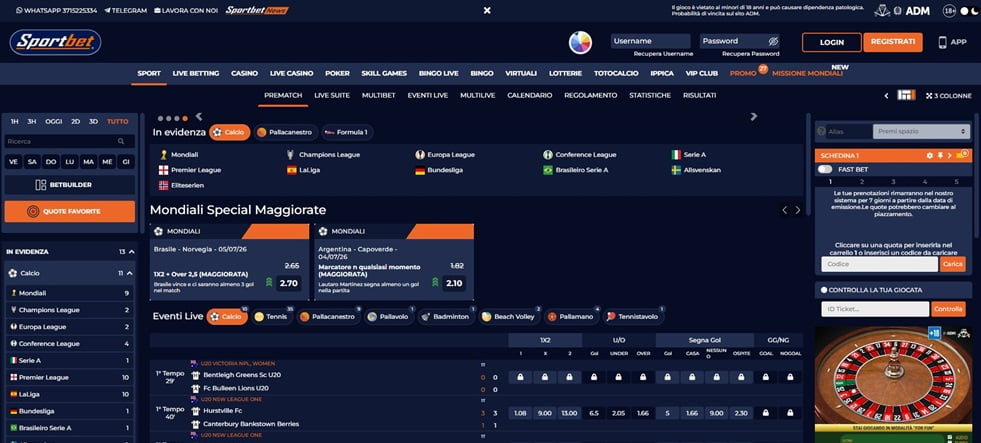
Task: Select the Formula 1 sport chip
Action: pyautogui.click(x=348, y=133)
